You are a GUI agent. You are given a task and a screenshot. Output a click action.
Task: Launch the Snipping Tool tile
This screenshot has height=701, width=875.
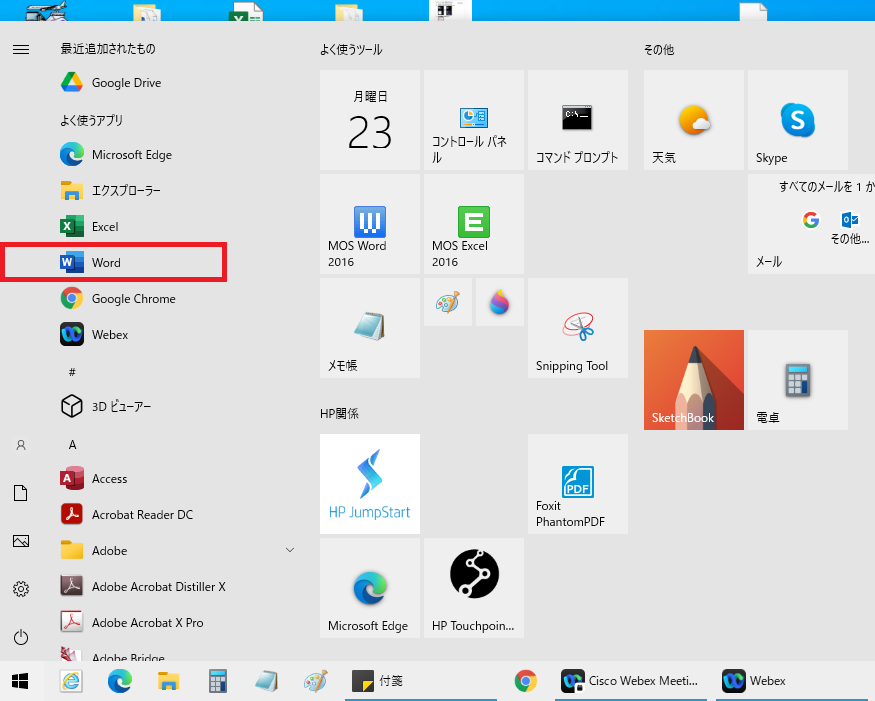pos(578,328)
